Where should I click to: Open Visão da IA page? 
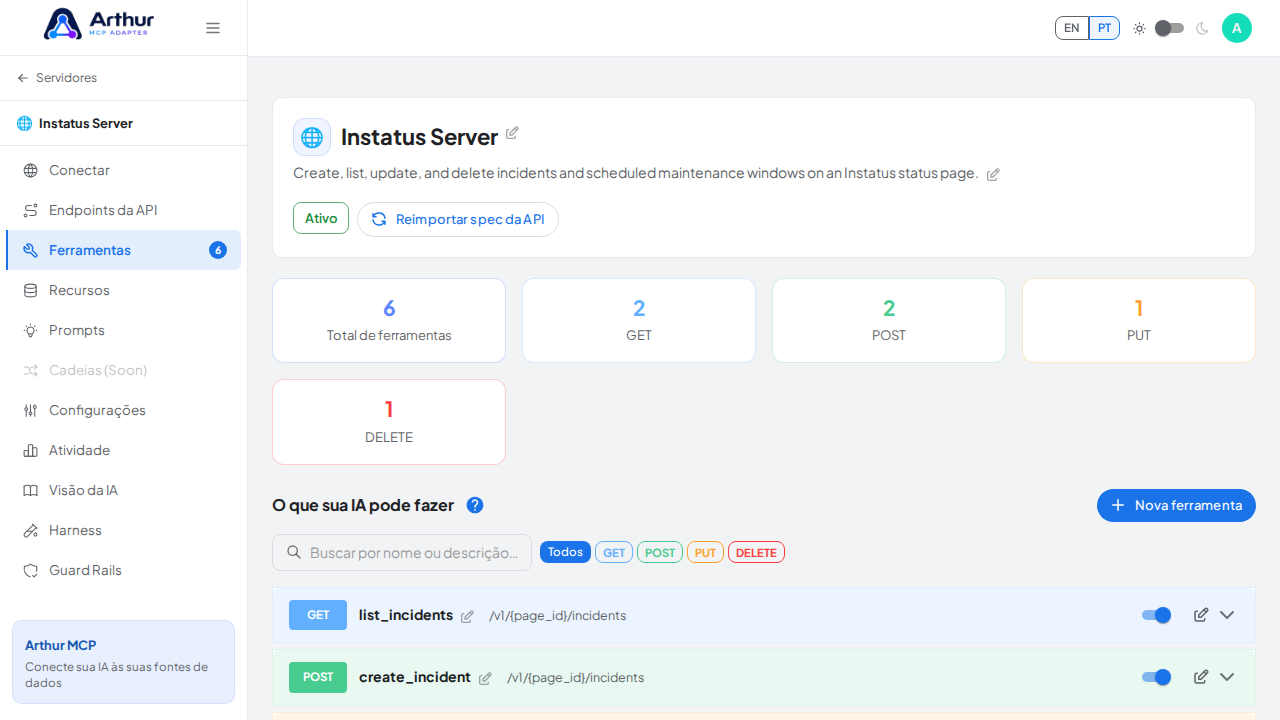coord(123,490)
